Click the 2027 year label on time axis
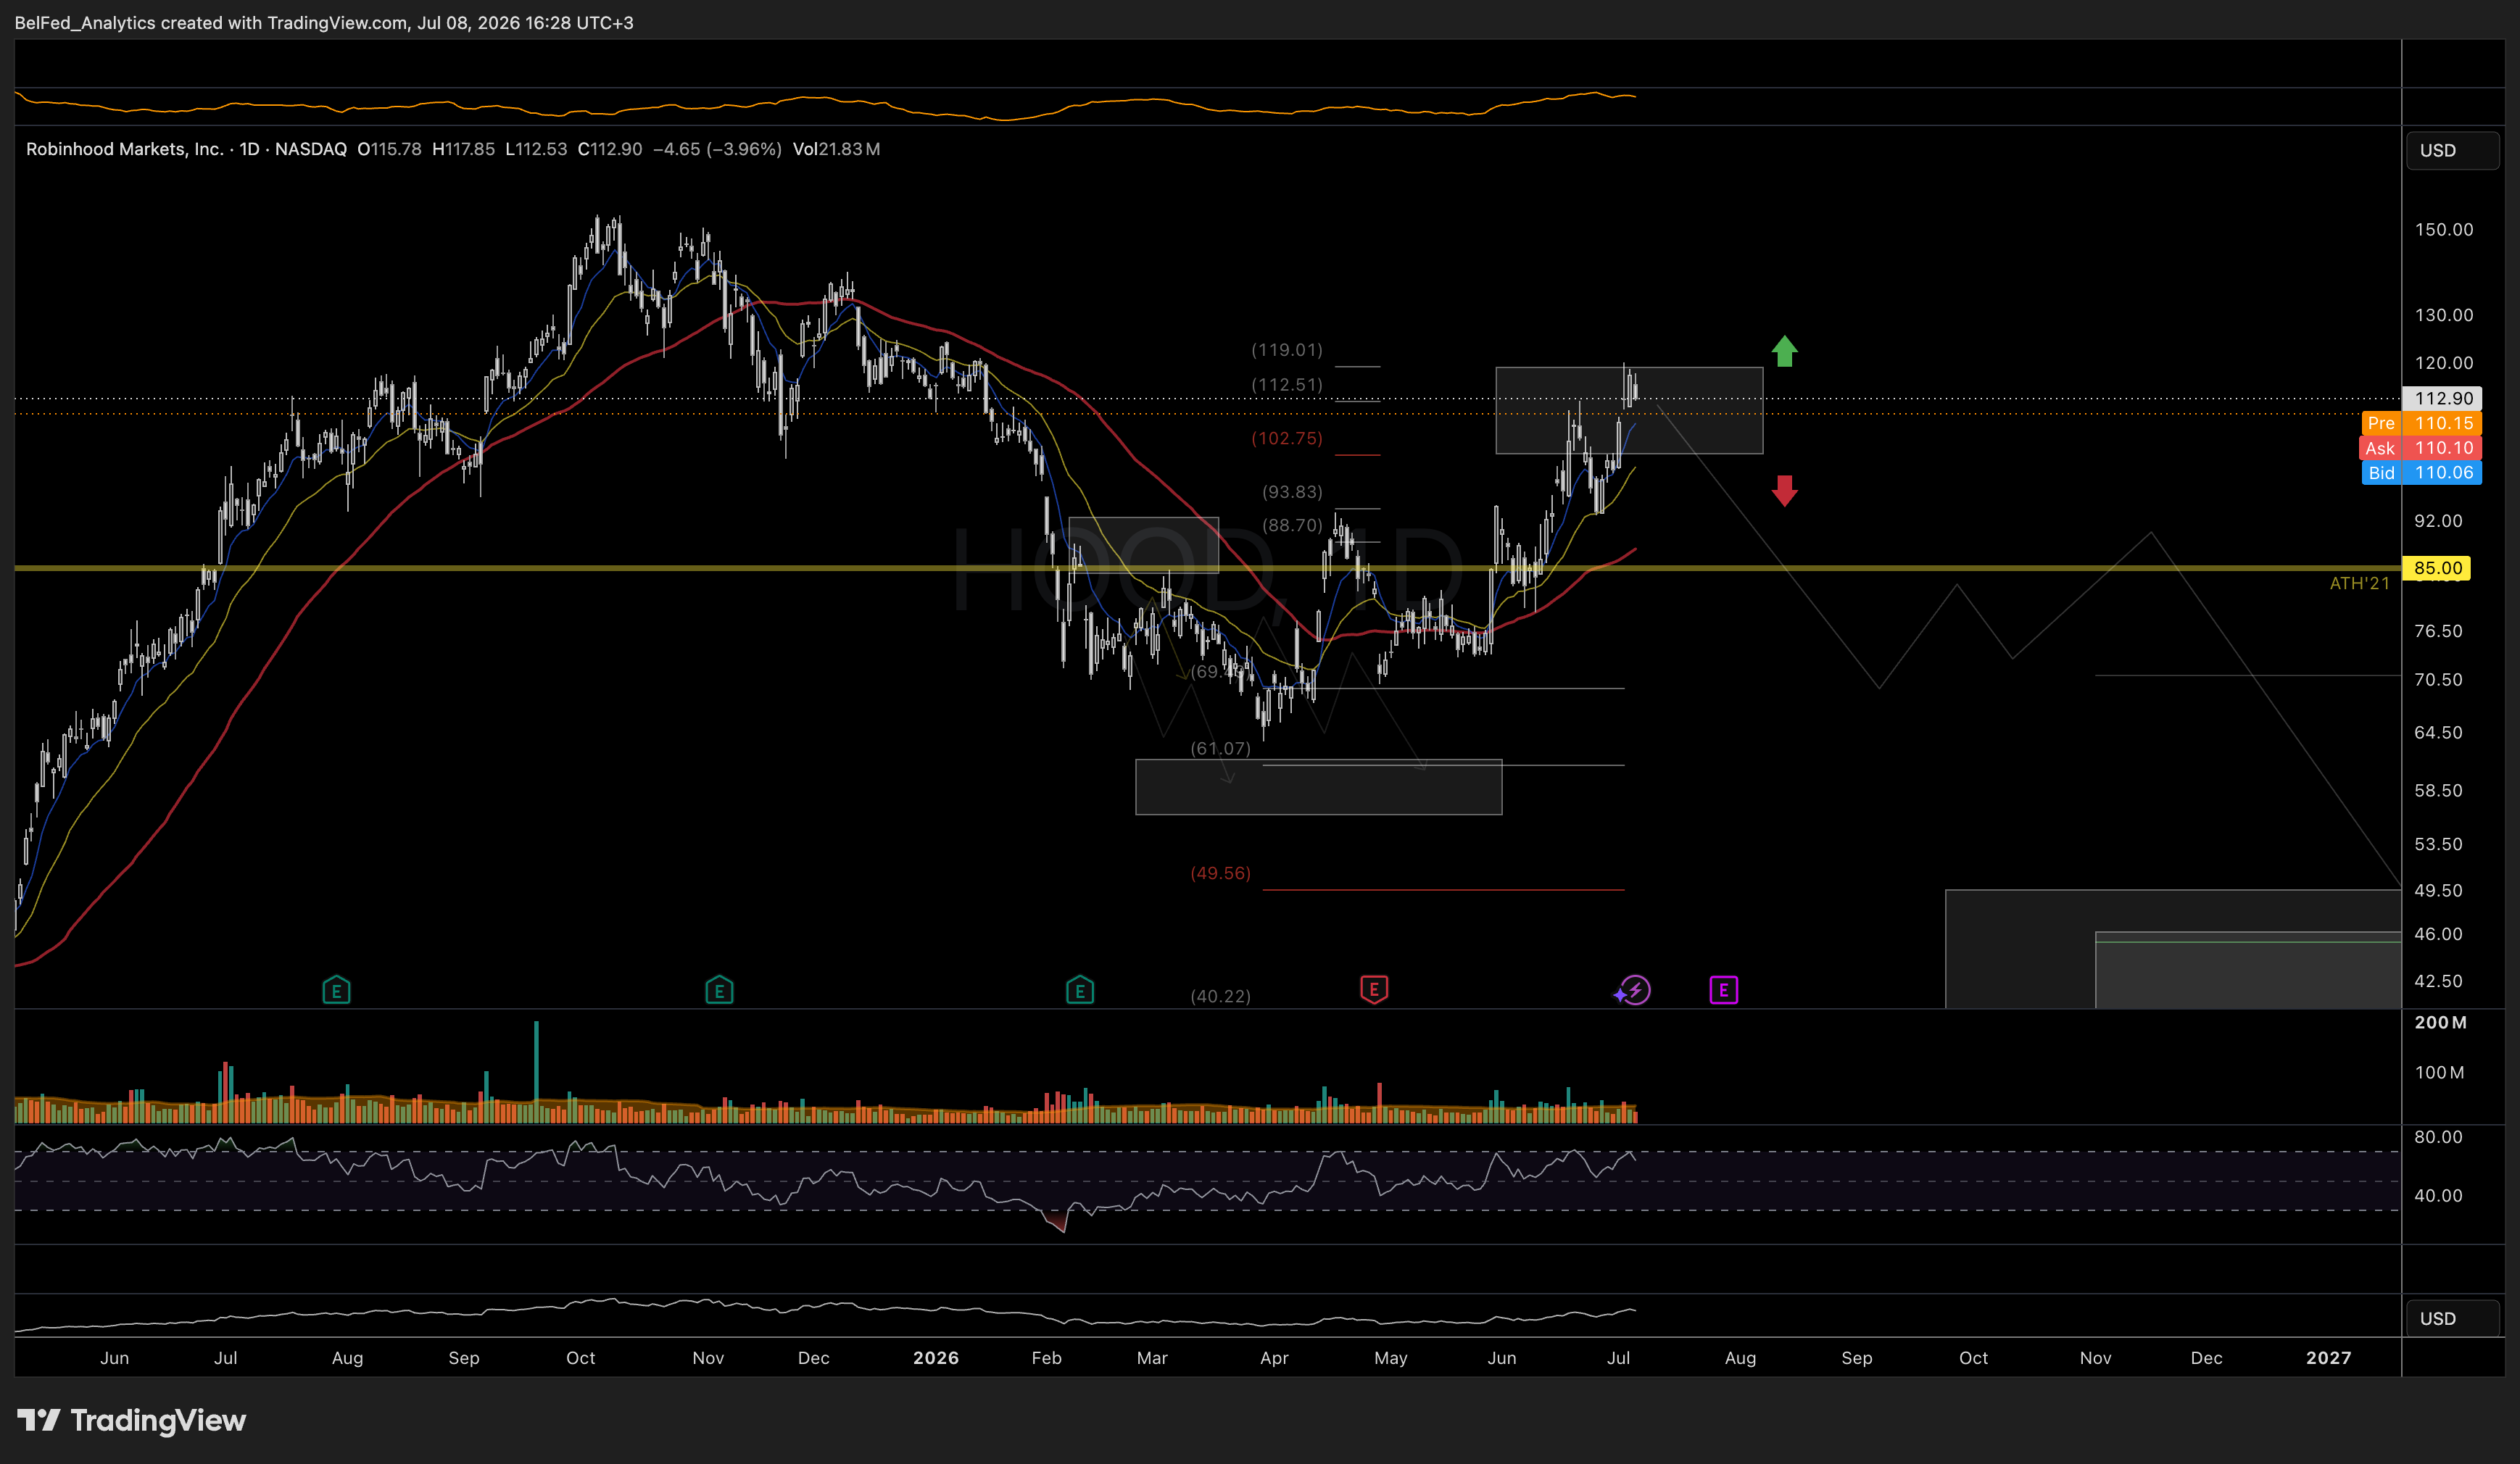Screen dimensions: 2520x1464 click(x=2328, y=1358)
